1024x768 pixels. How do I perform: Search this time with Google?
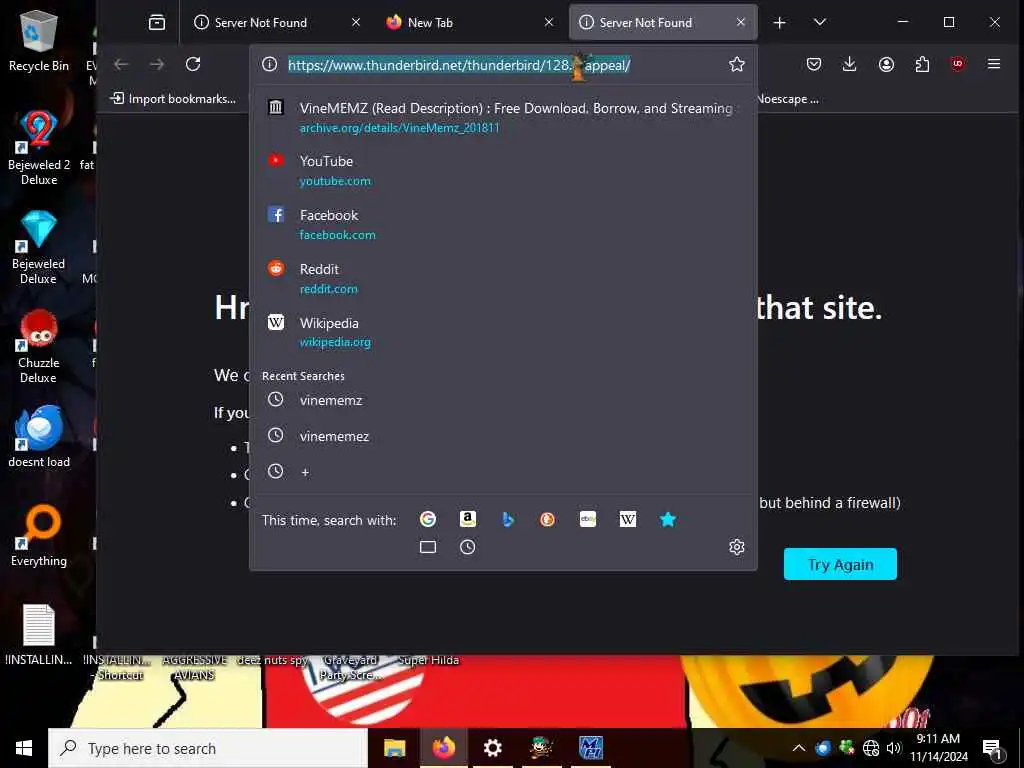(428, 519)
